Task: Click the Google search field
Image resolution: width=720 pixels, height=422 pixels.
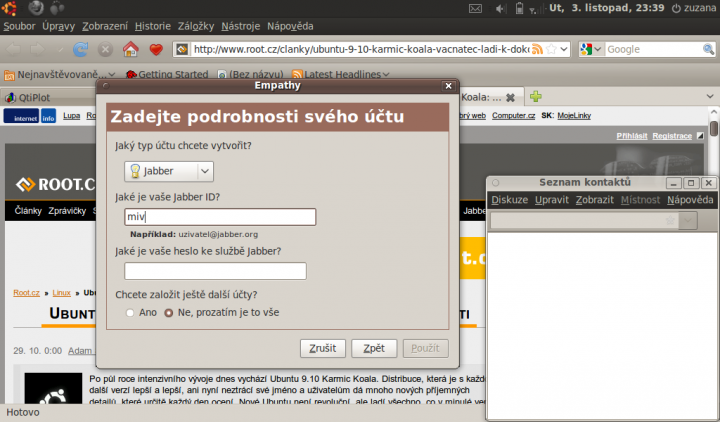Action: point(653,49)
